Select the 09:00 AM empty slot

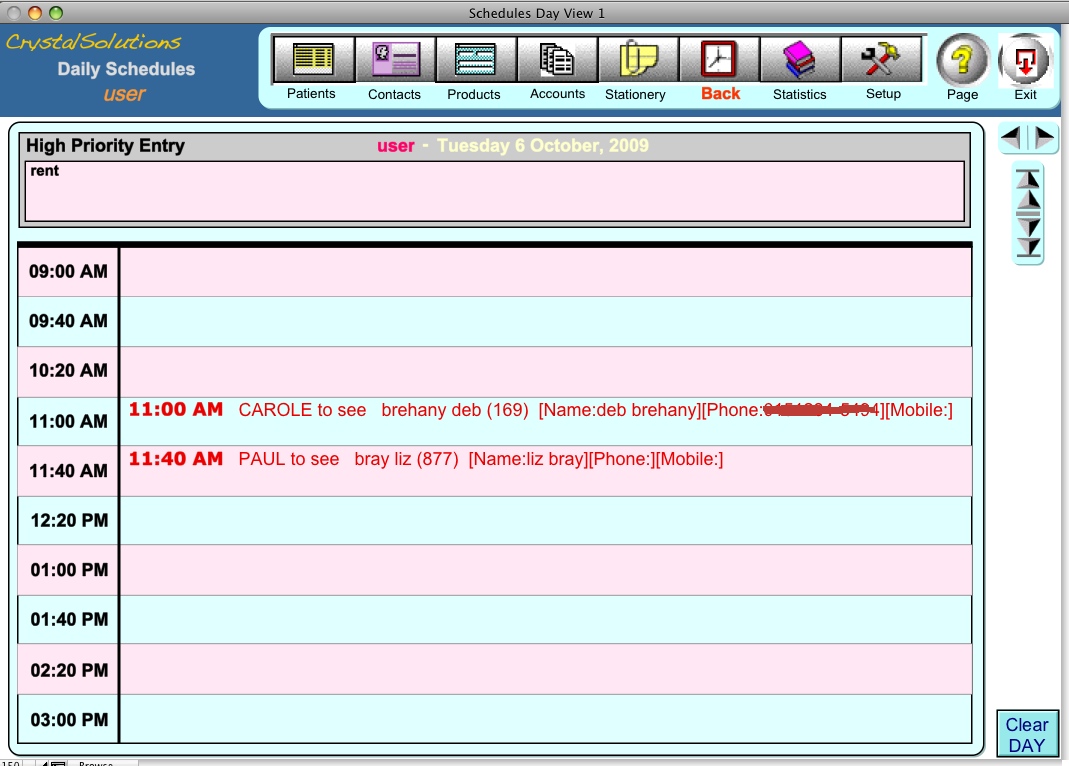545,272
